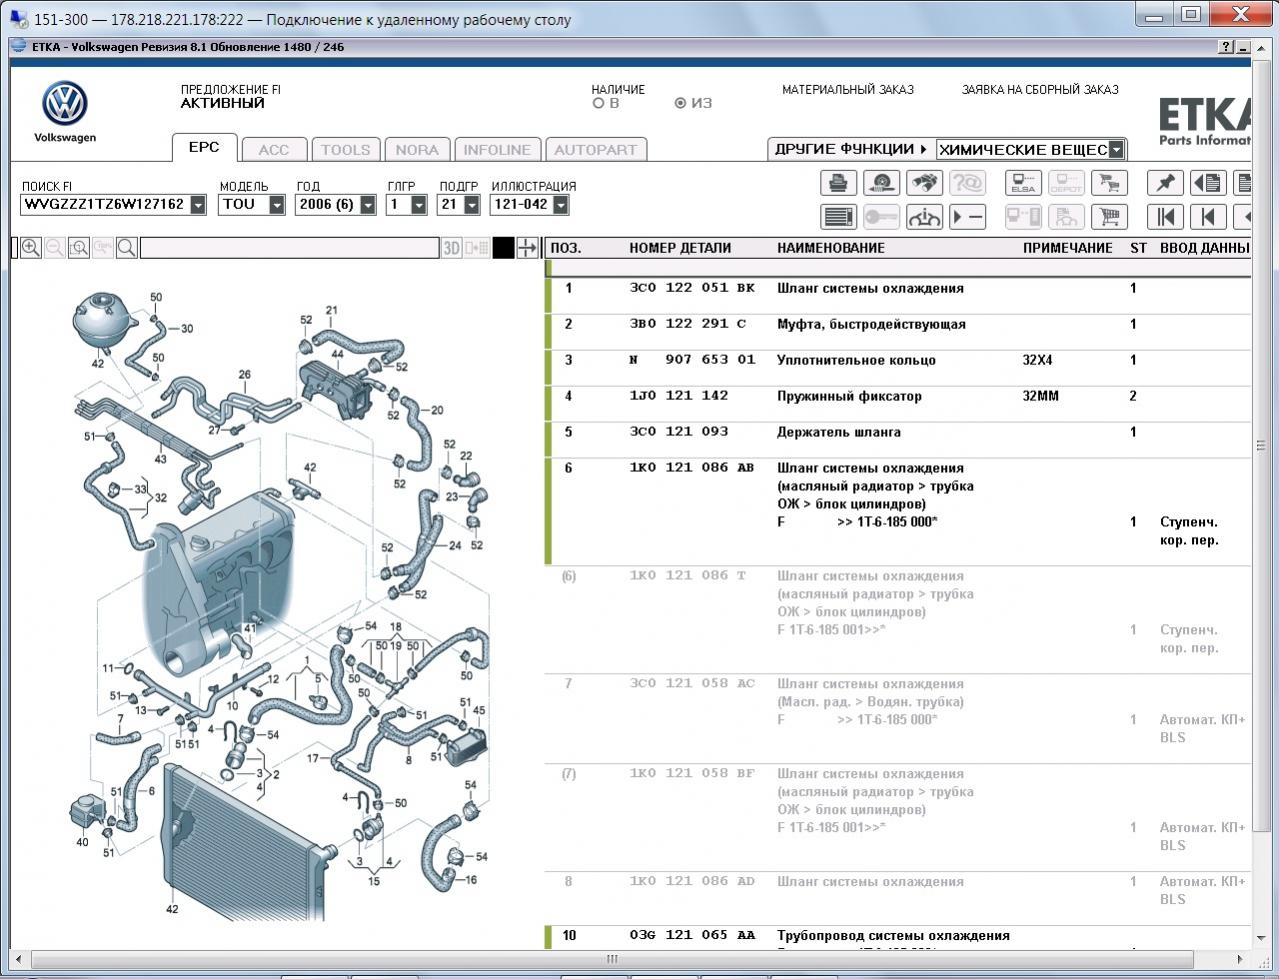Launch the ELSA workshop info icon

(x=1023, y=183)
